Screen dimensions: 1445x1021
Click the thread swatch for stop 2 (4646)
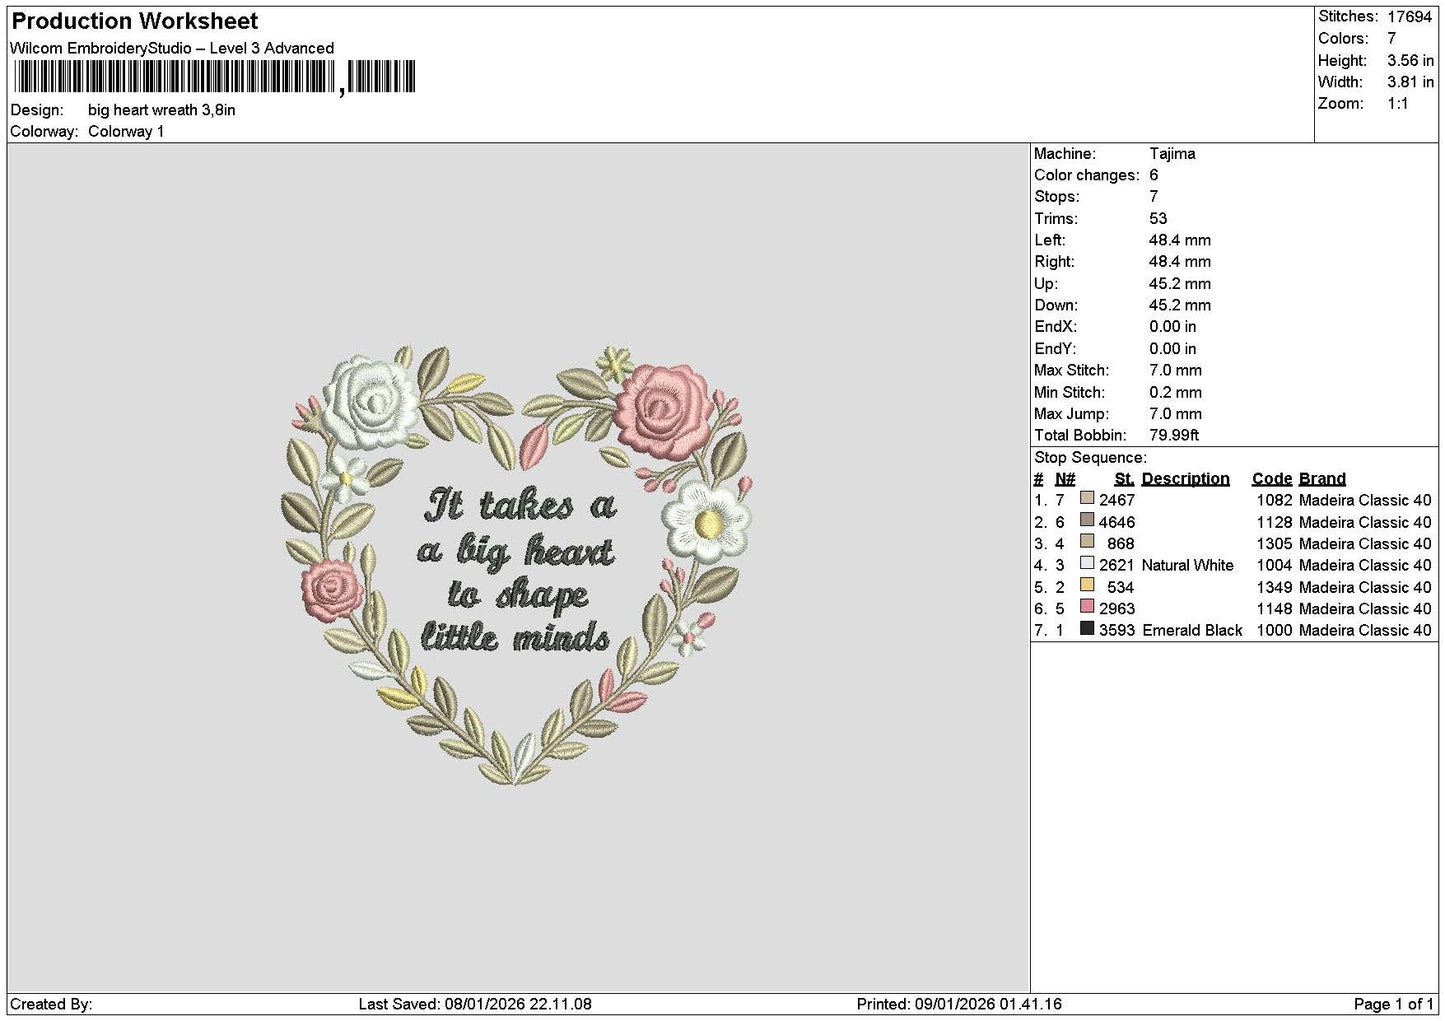(x=1087, y=520)
